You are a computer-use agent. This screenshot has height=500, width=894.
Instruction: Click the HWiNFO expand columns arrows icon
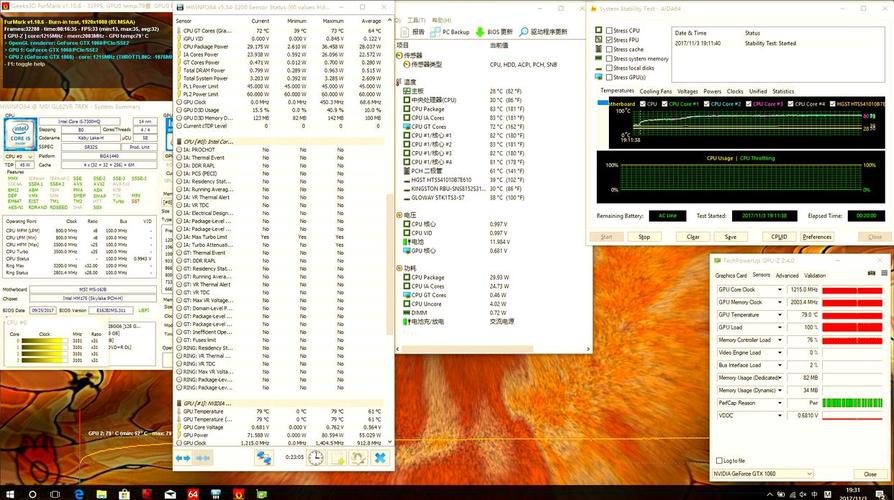tap(182, 458)
